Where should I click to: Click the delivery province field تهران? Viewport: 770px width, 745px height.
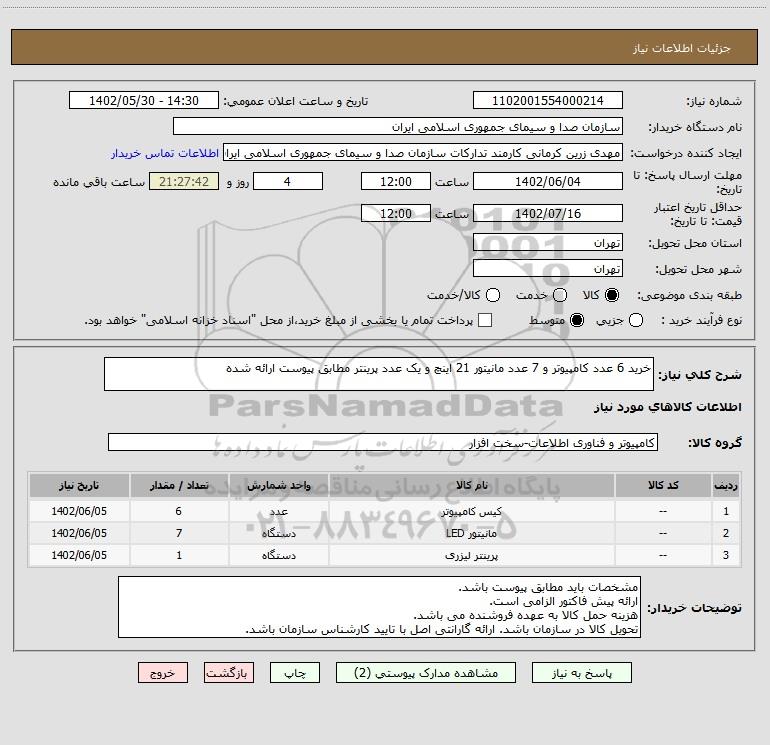point(548,242)
